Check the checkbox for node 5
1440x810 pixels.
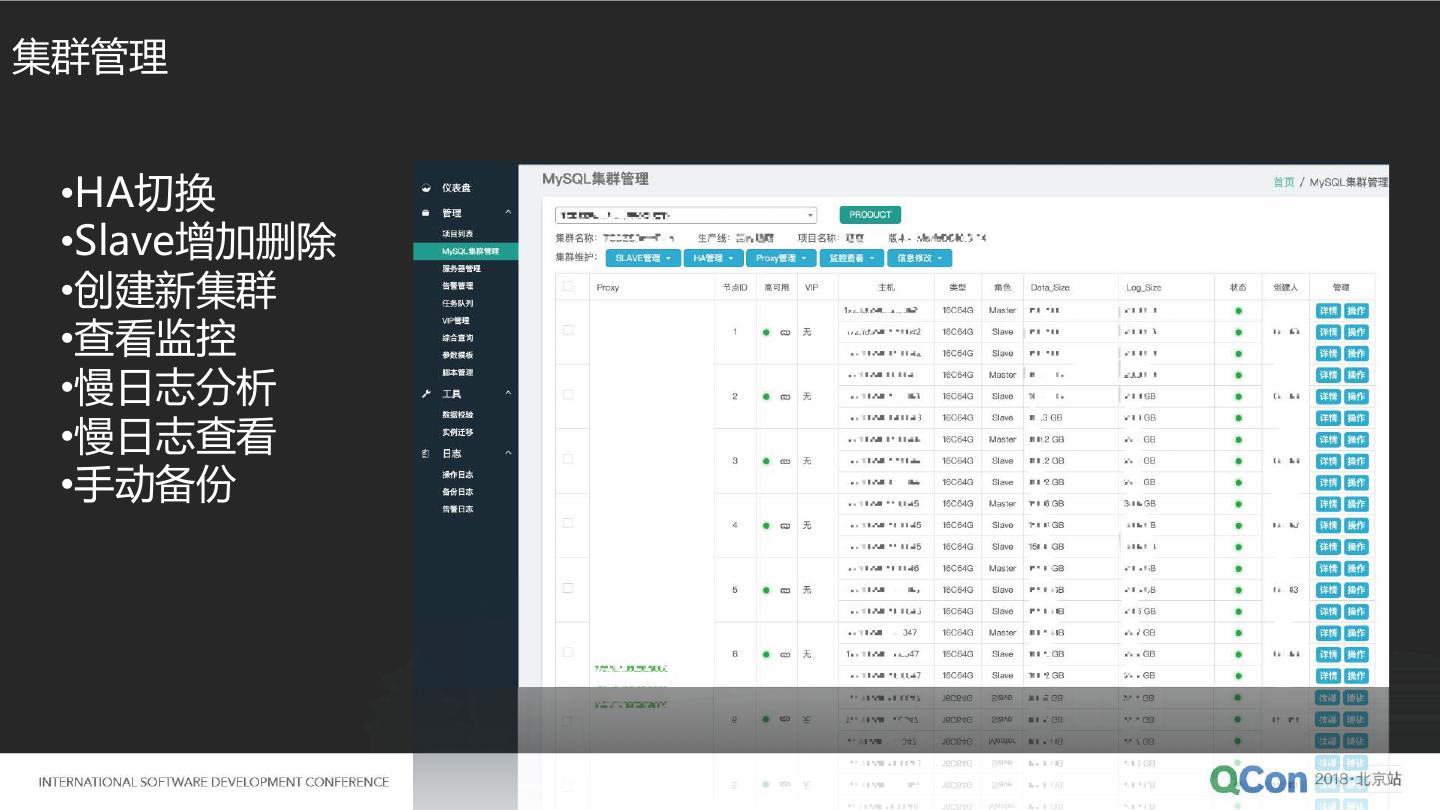568,588
